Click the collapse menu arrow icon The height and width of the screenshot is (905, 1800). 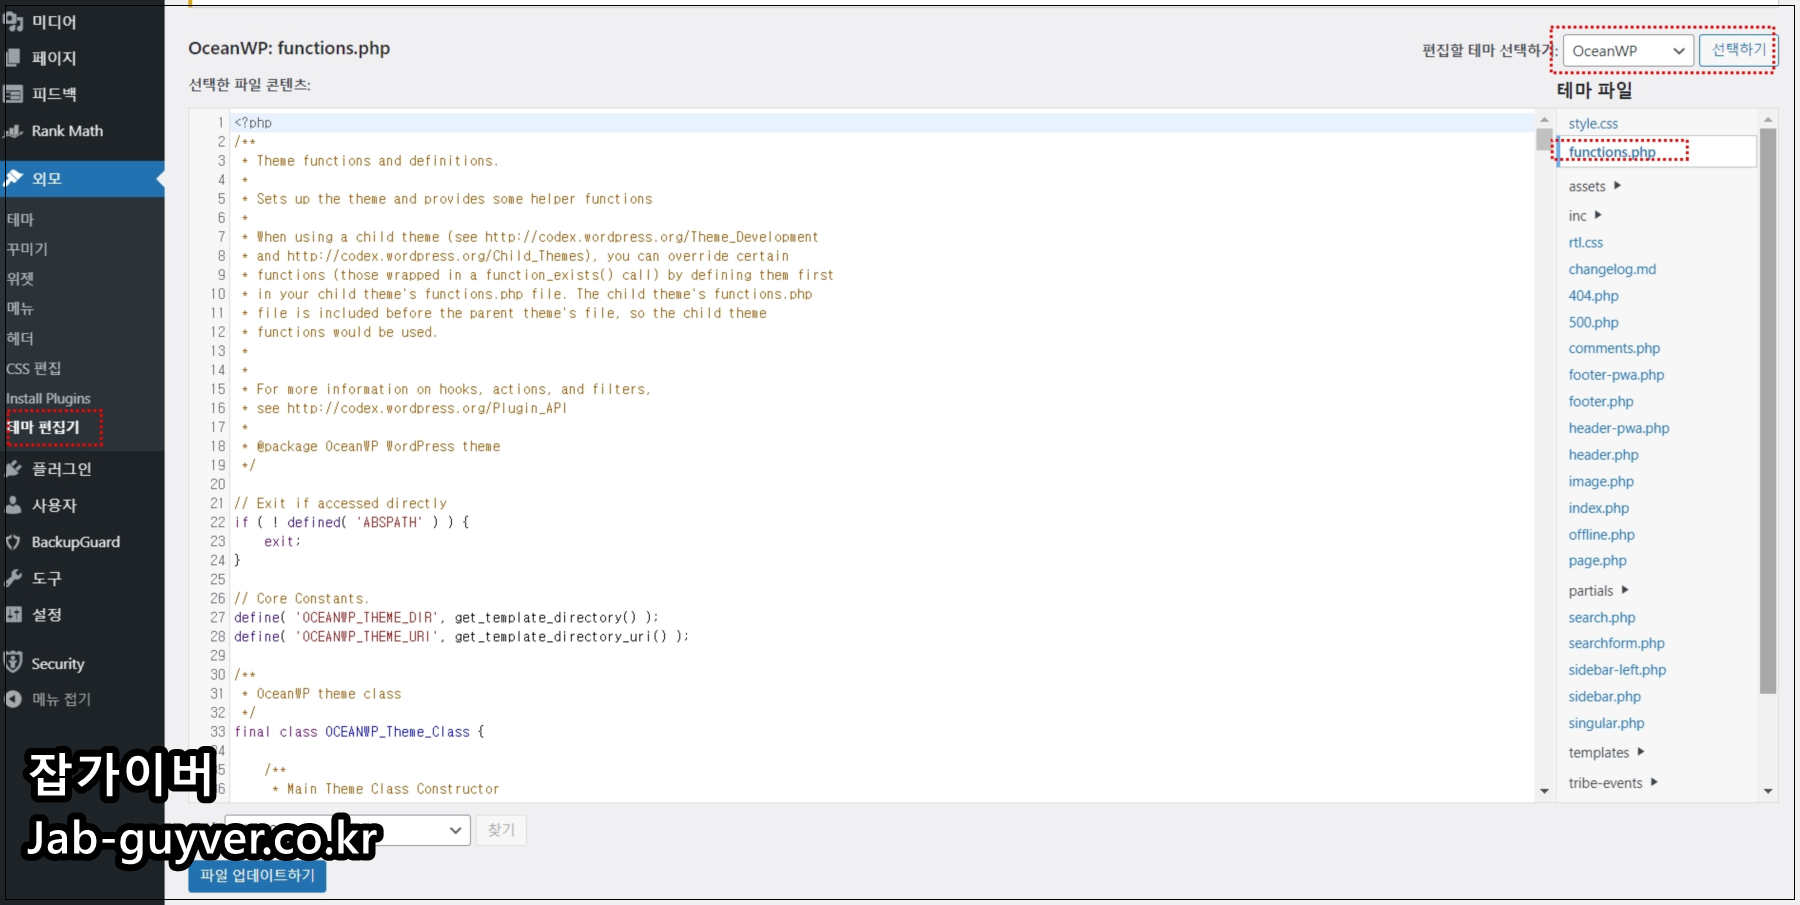13,699
